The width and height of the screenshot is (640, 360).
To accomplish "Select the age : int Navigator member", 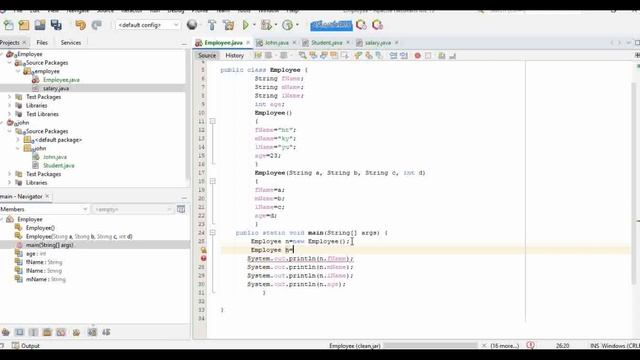I will click(x=36, y=253).
